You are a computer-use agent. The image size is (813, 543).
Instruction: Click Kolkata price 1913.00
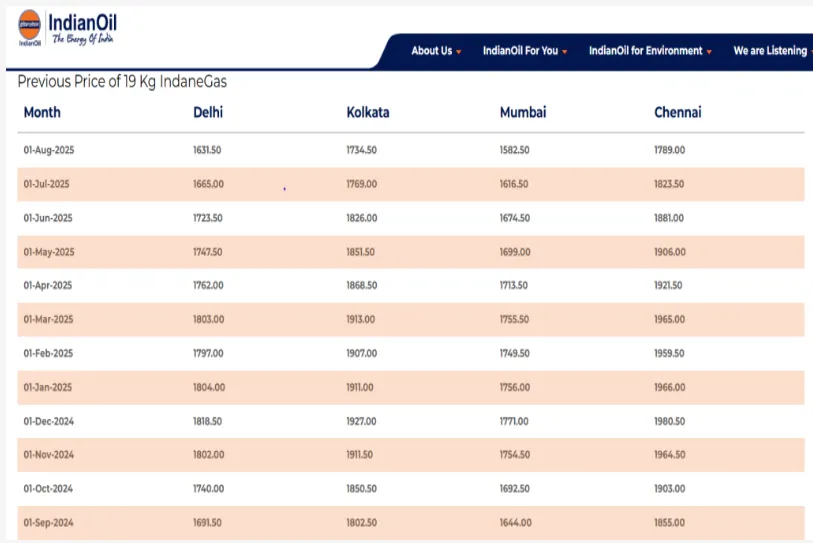click(360, 319)
